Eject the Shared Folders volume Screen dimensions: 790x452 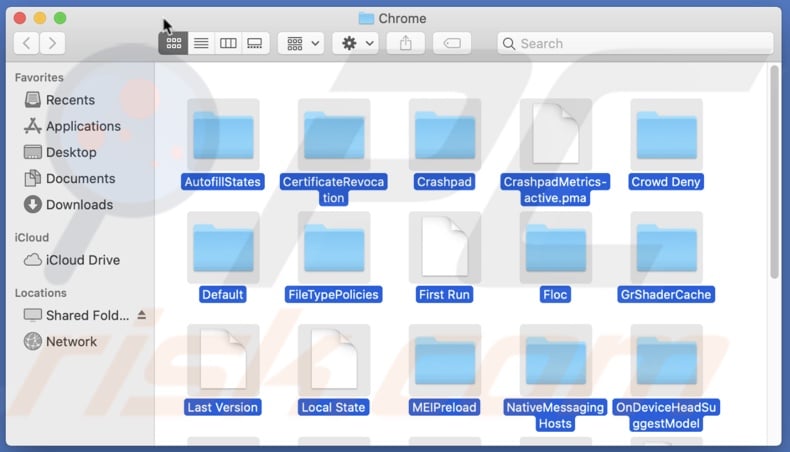[142, 315]
